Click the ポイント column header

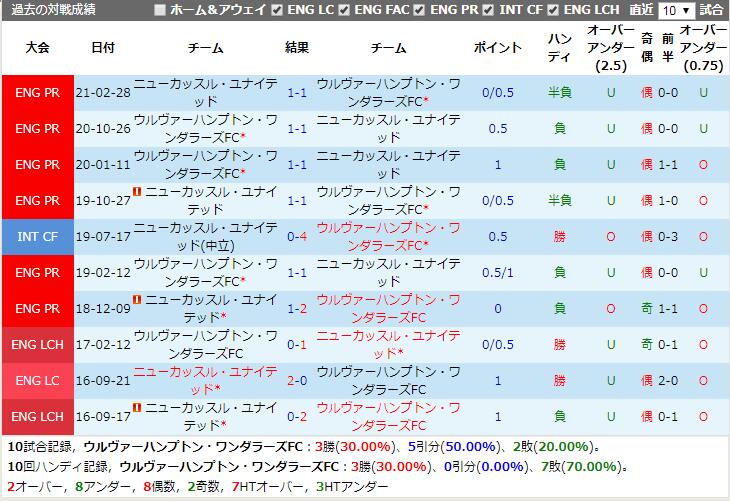point(498,47)
